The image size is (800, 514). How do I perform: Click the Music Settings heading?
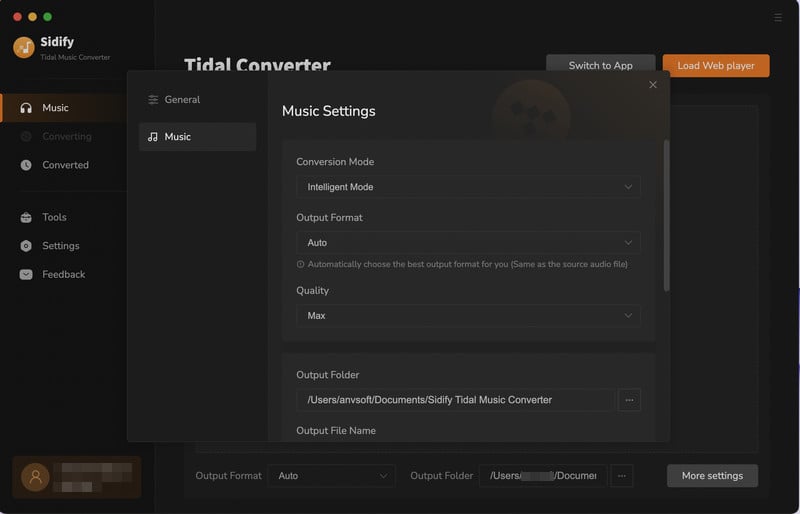pos(329,111)
